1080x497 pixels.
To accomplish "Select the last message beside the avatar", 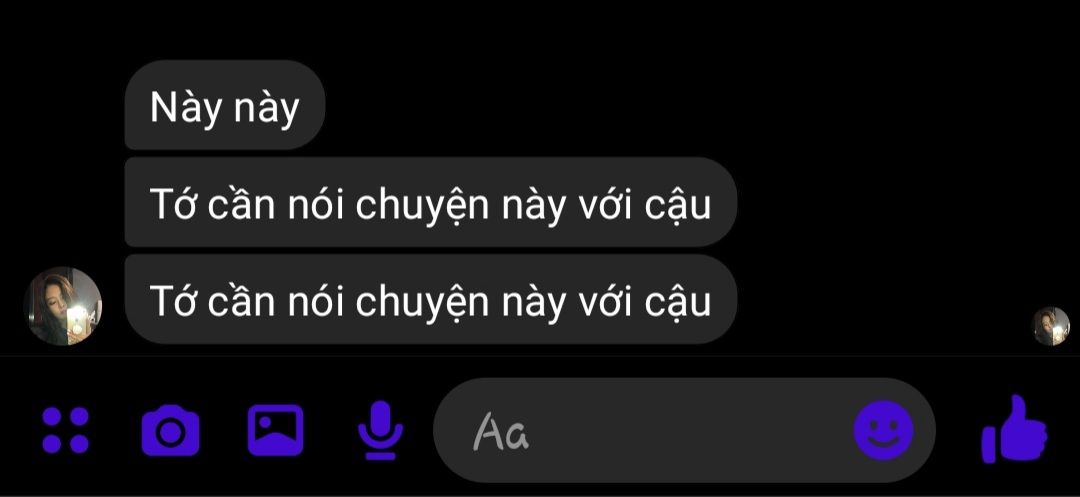I will pyautogui.click(x=430, y=299).
